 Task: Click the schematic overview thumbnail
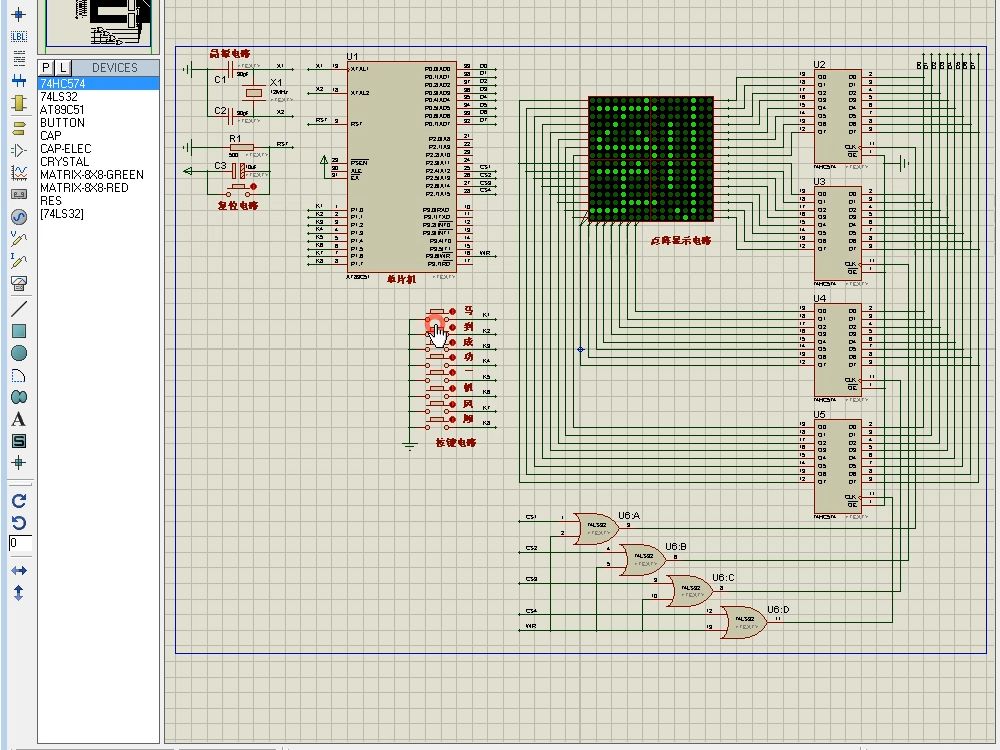click(x=98, y=25)
